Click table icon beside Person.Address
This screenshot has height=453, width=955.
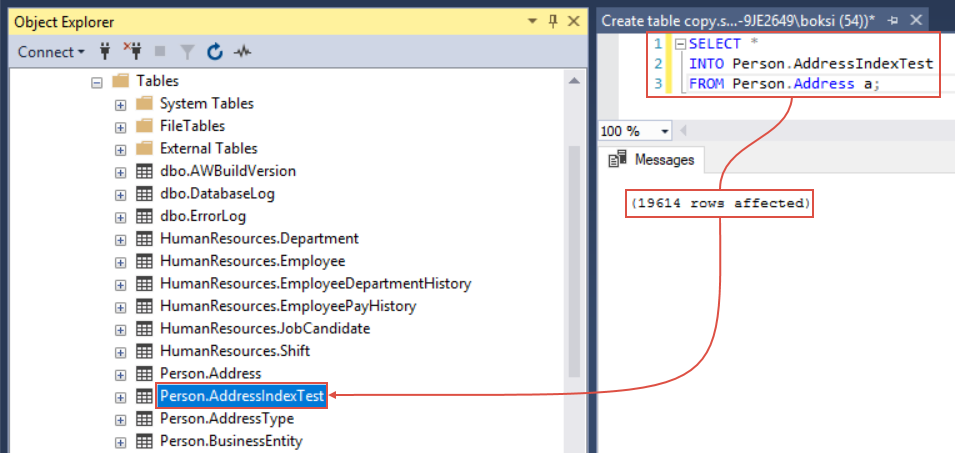click(x=144, y=374)
